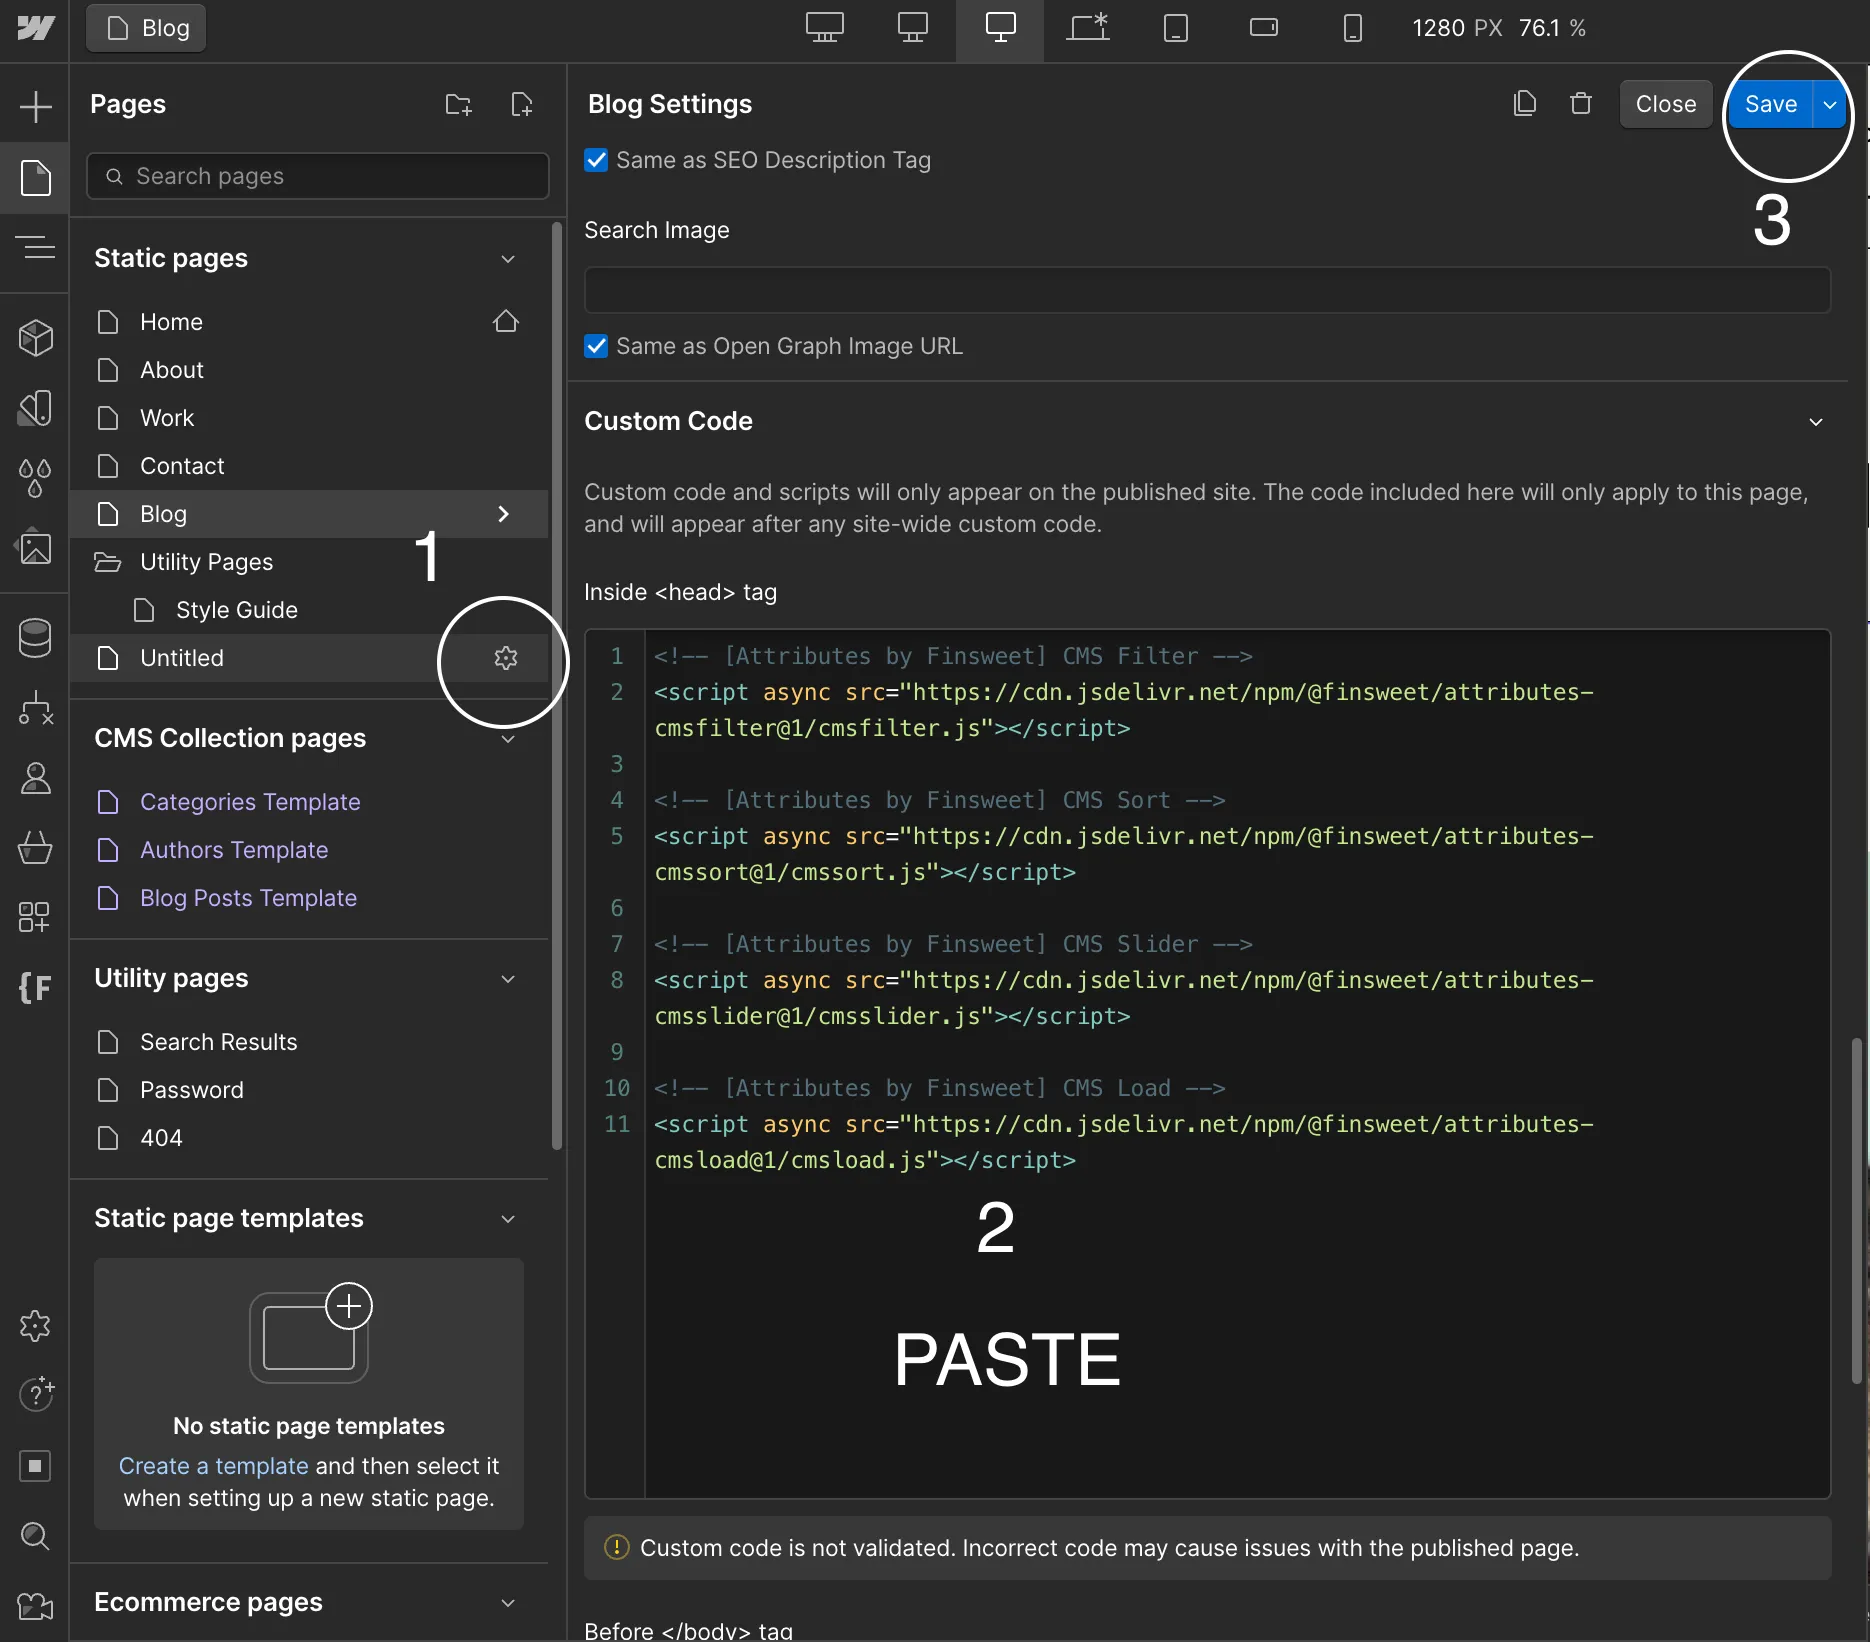Uncheck Same as SEO Description Tag
Image resolution: width=1870 pixels, height=1642 pixels.
[596, 160]
